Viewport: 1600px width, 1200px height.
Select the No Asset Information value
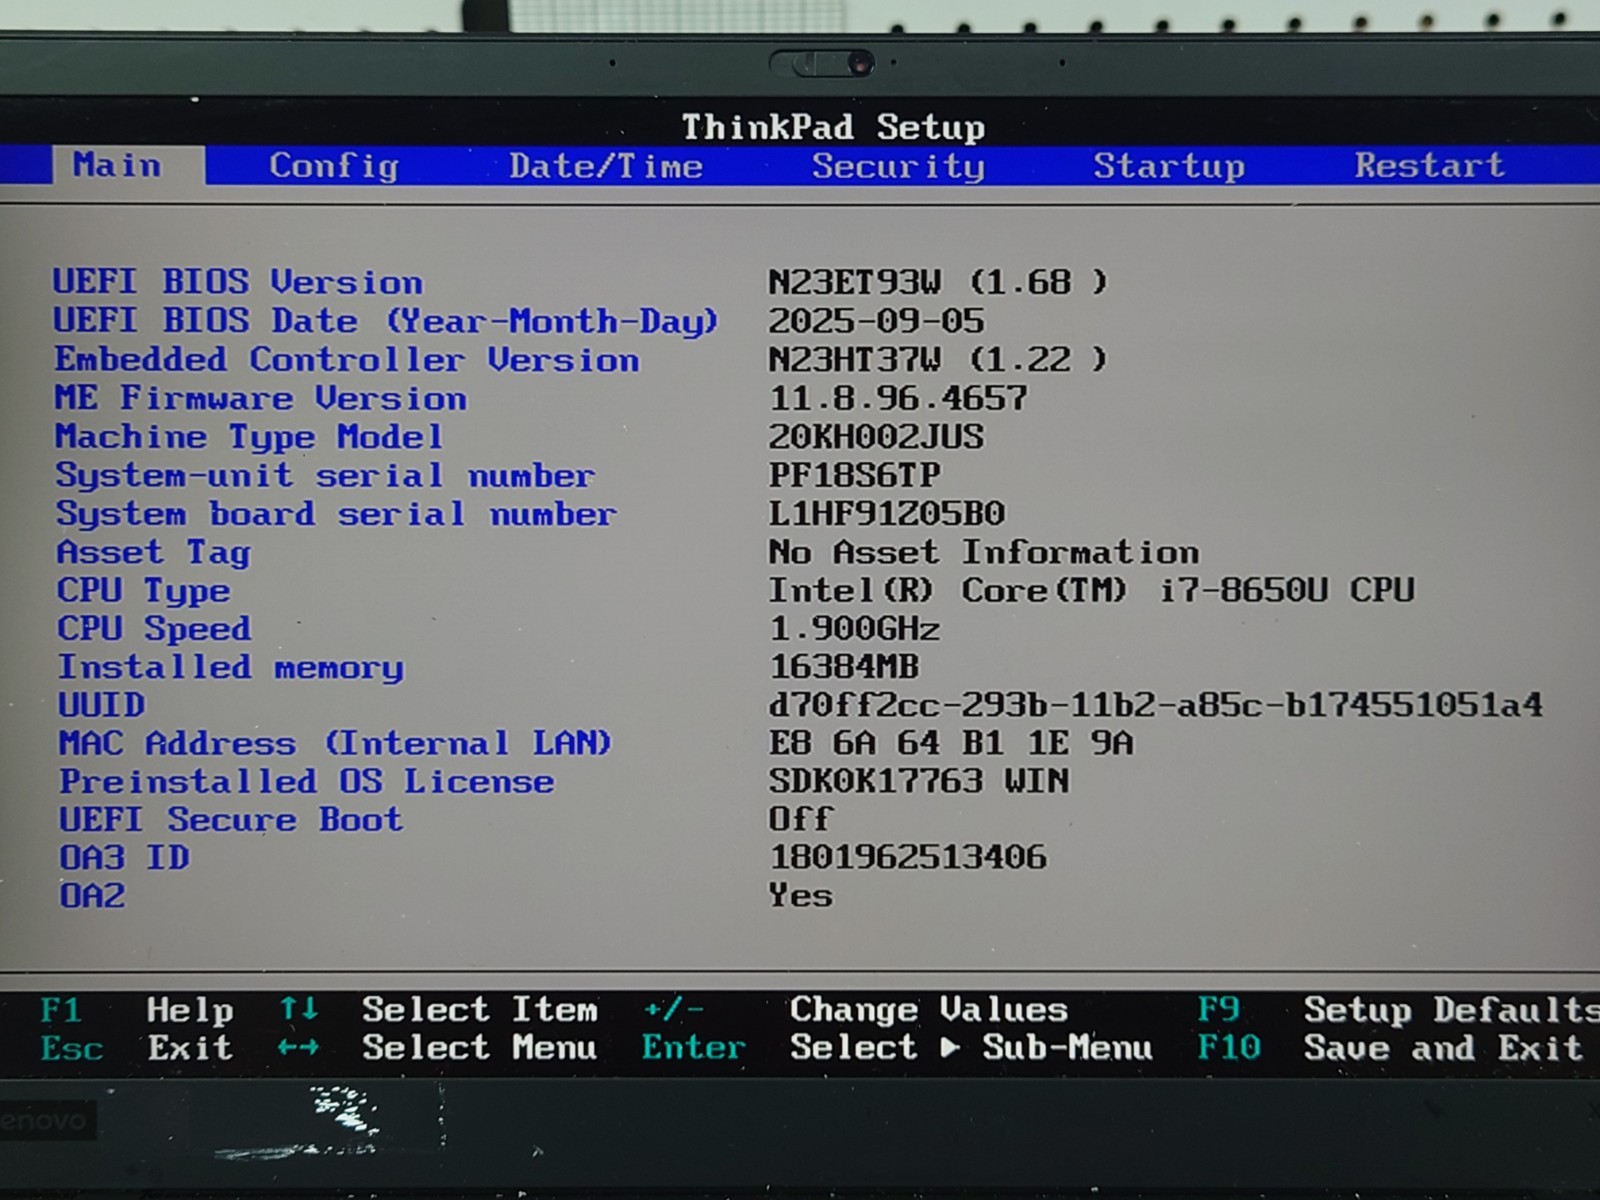coord(984,552)
